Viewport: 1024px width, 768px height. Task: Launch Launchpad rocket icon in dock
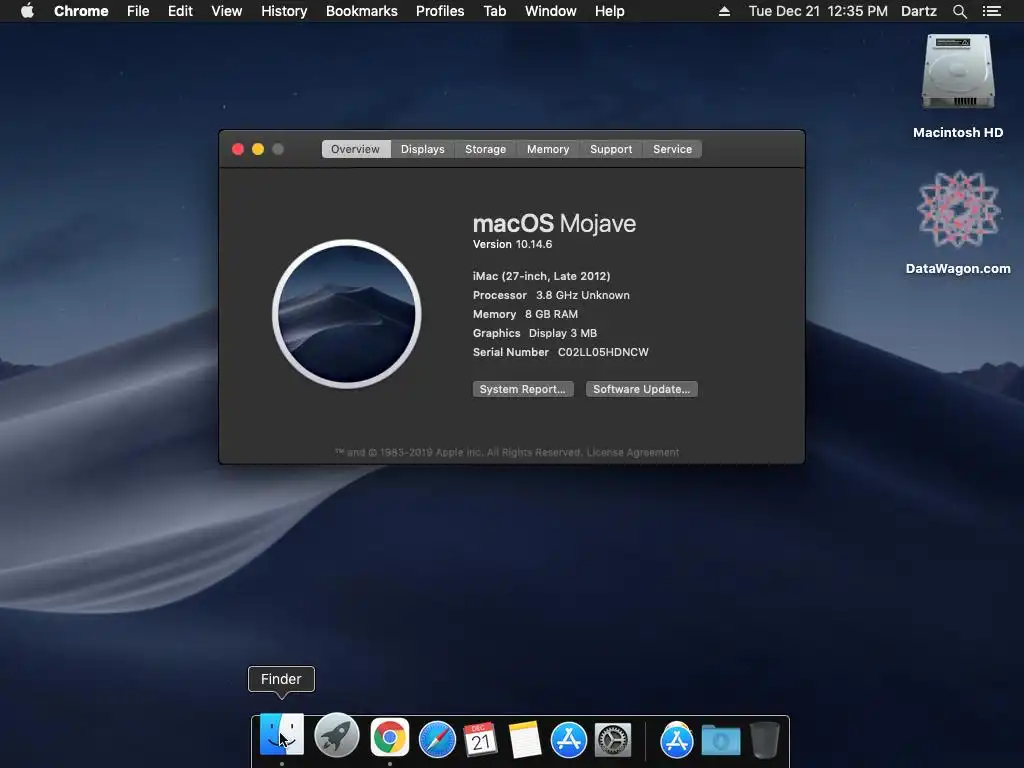(336, 736)
